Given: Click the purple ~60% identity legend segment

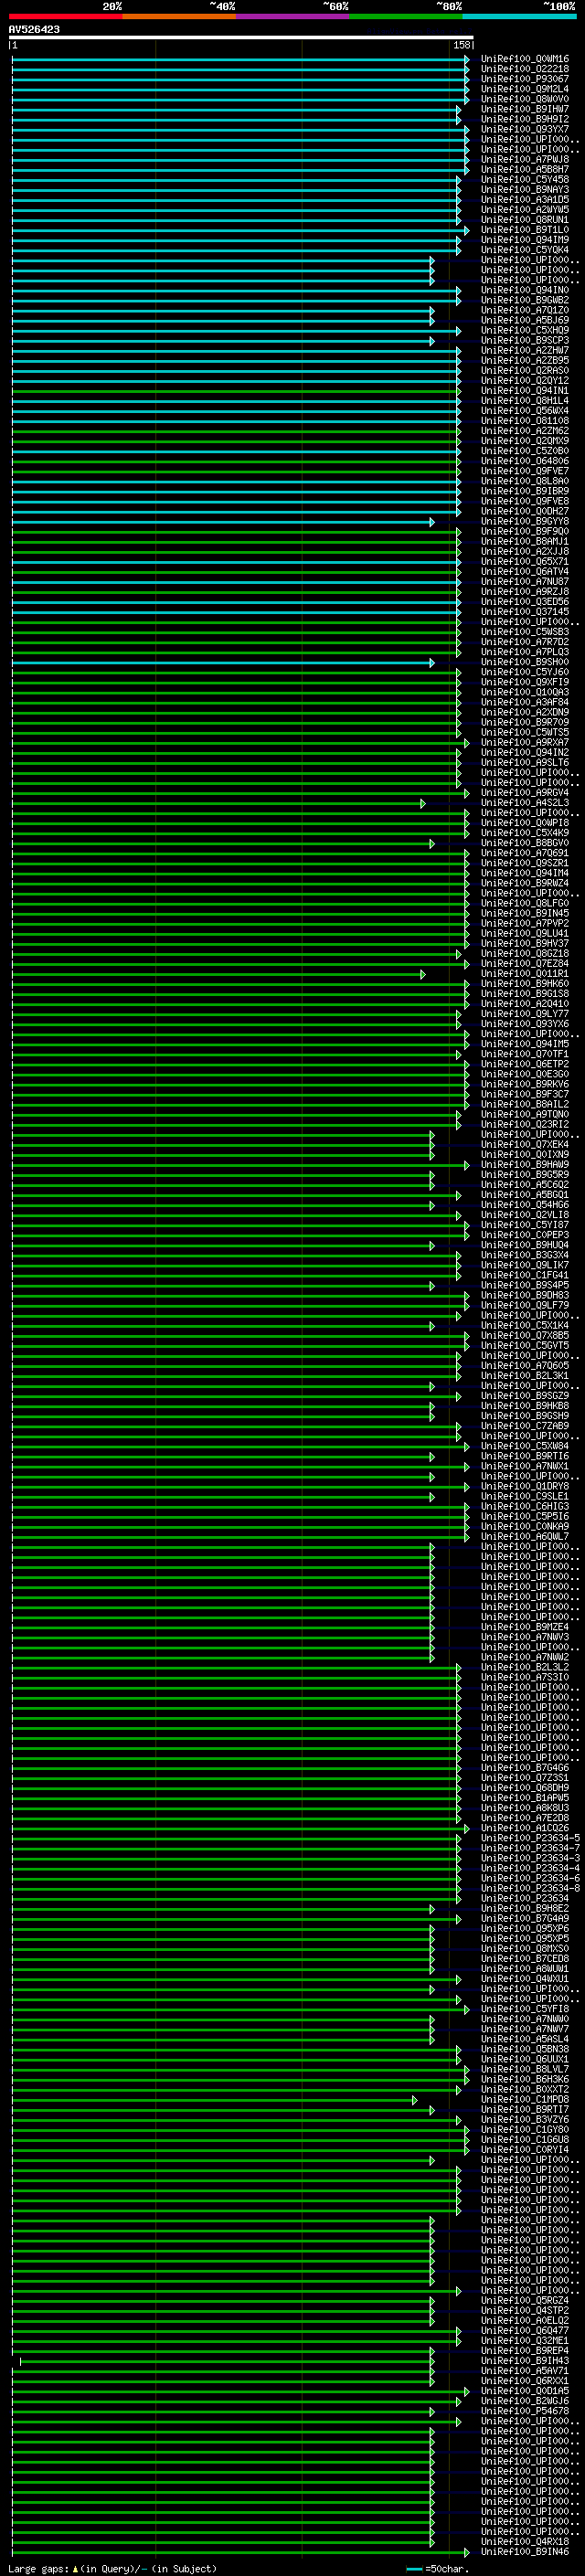Looking at the screenshot, I should [293, 16].
